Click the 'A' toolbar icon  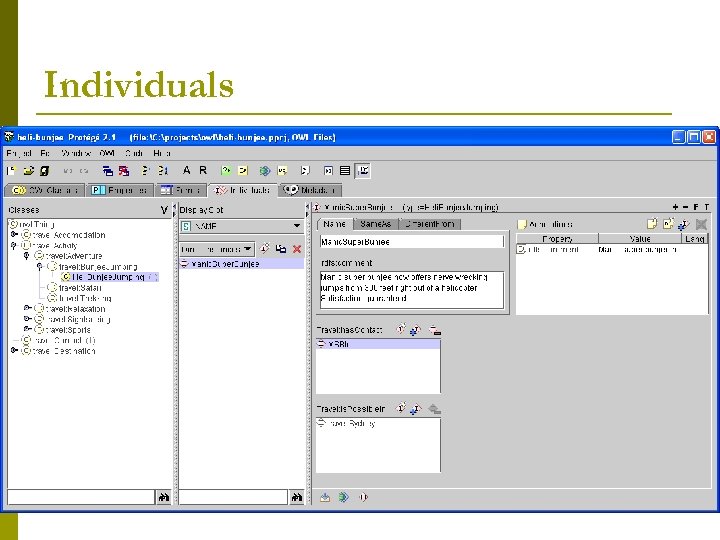click(186, 170)
